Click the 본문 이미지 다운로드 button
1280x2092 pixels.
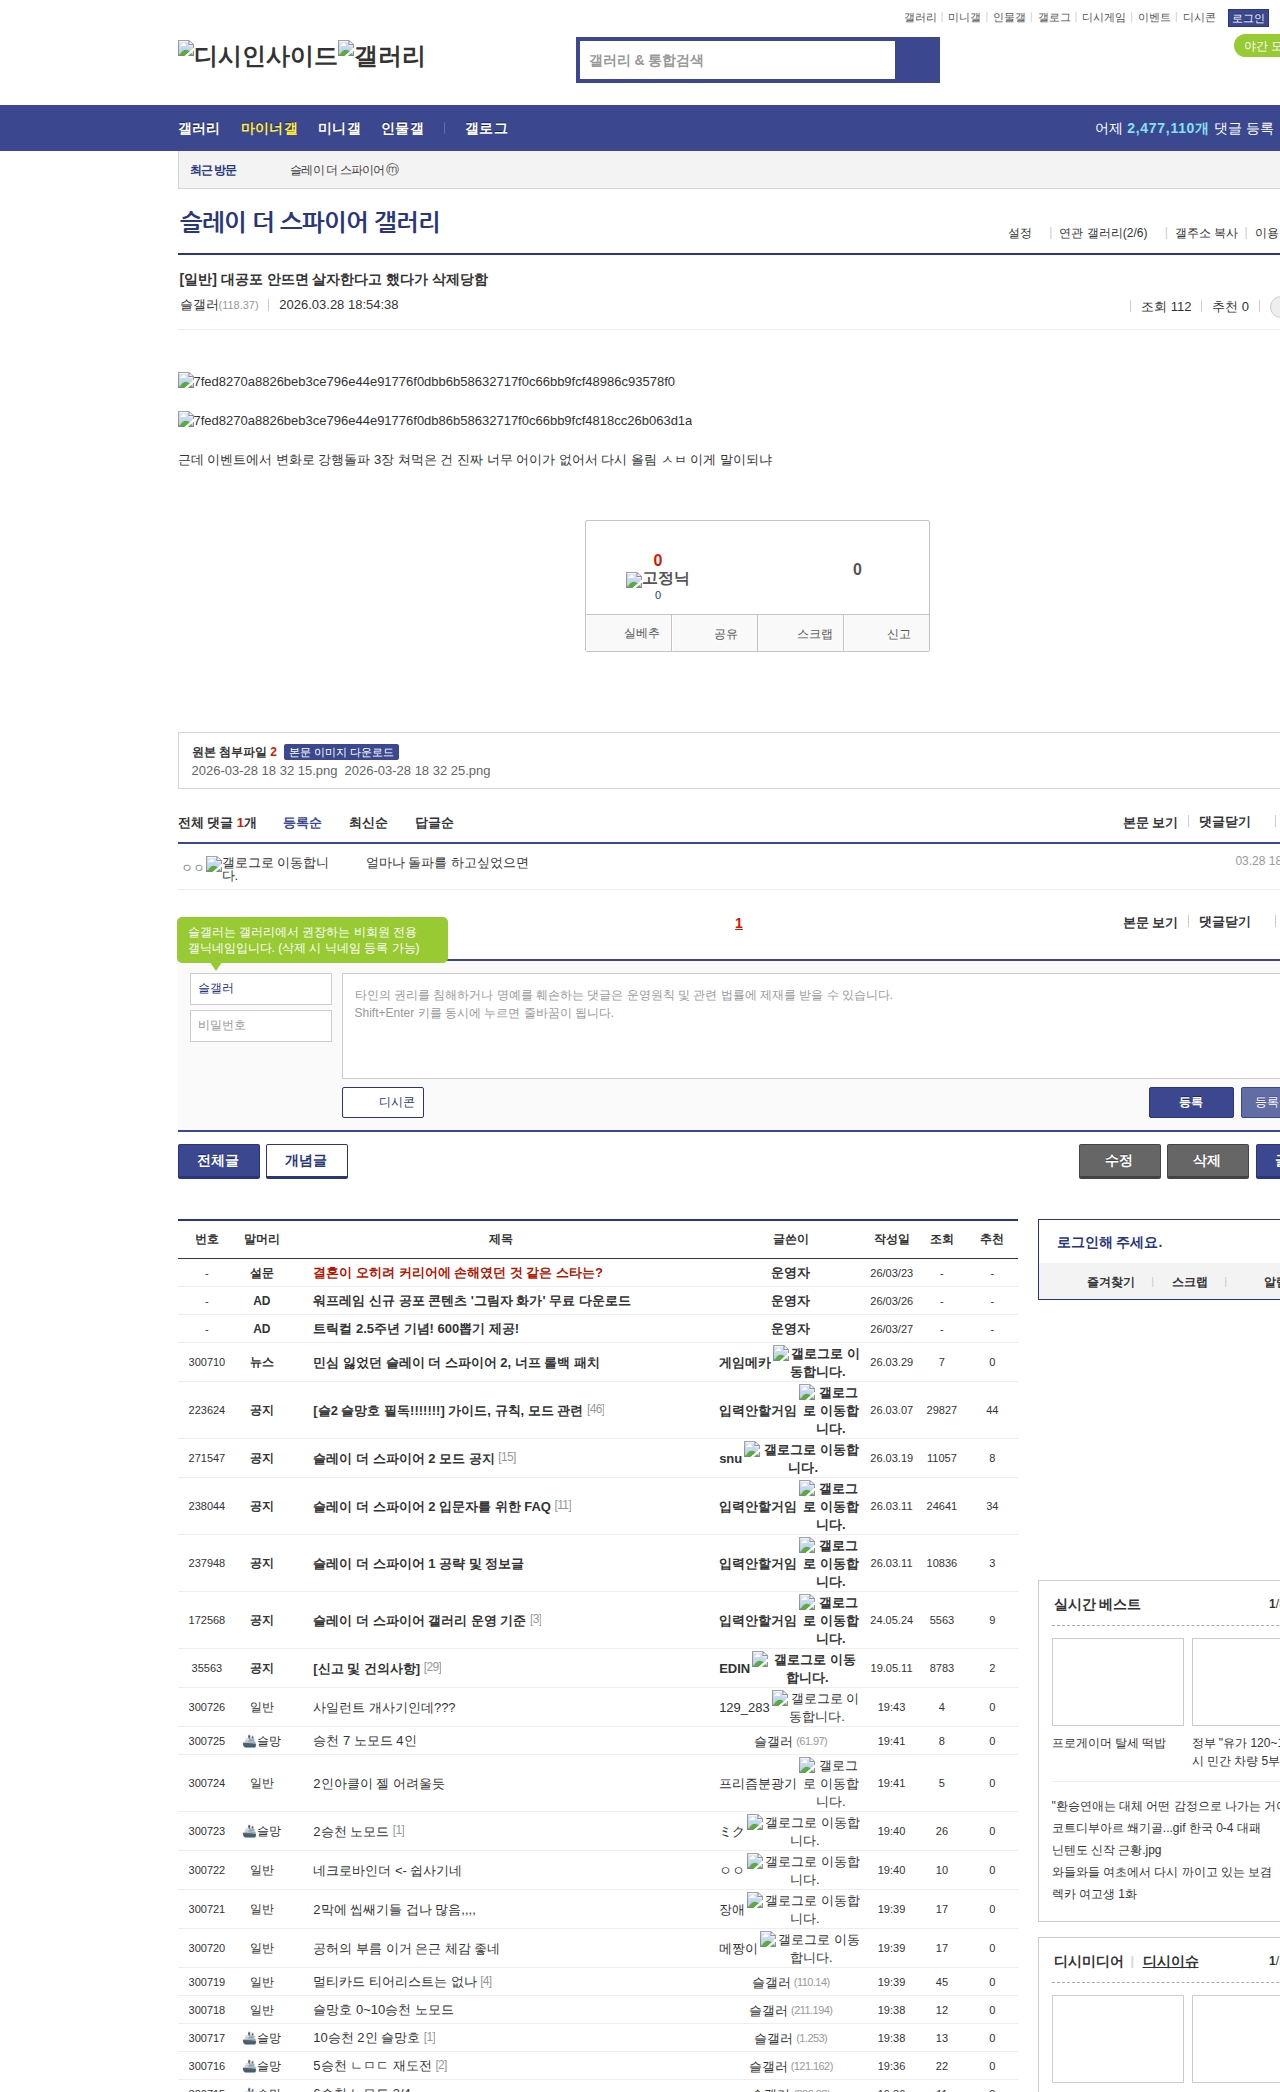341,752
